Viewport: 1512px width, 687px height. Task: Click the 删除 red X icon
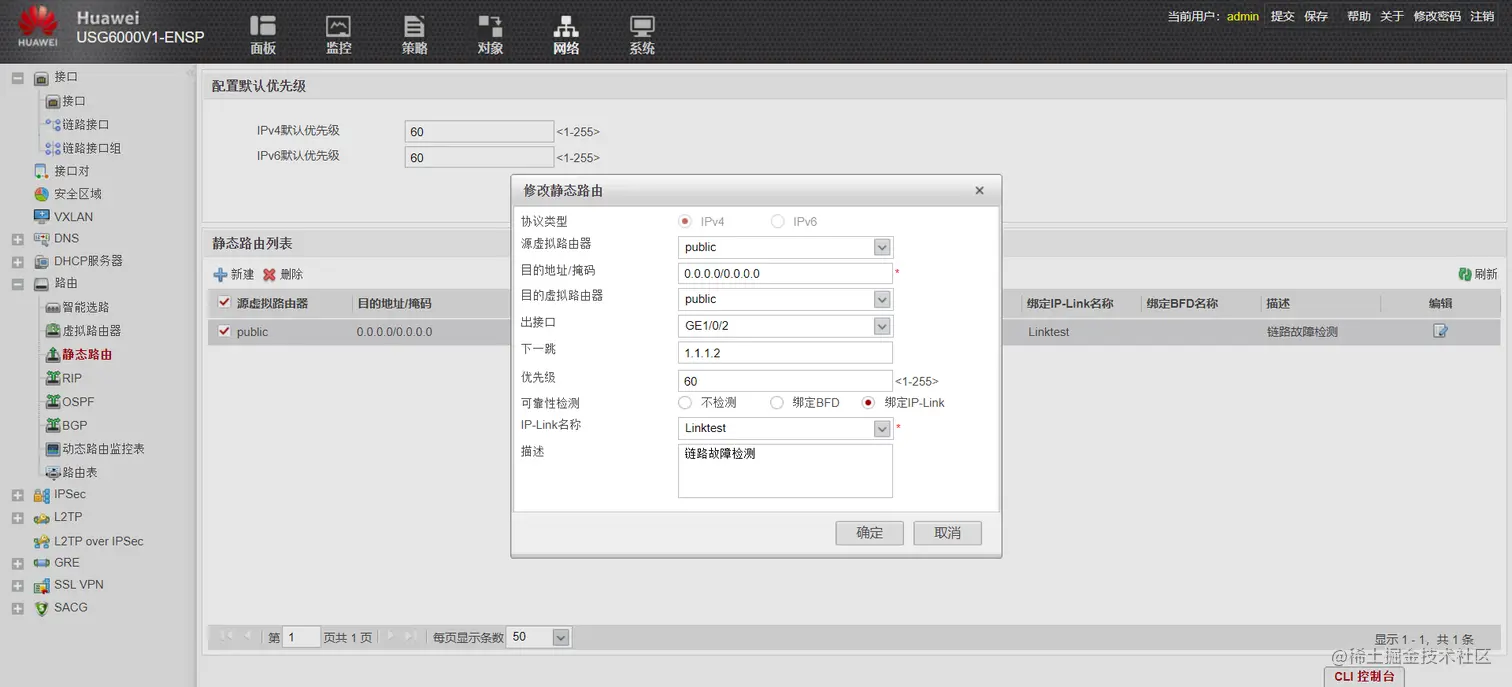click(x=269, y=274)
